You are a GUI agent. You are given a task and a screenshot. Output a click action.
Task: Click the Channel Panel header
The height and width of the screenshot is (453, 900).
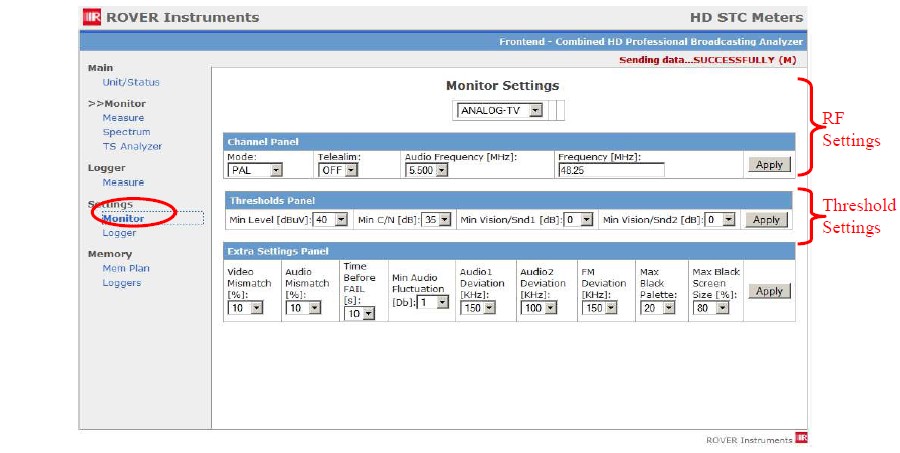click(x=509, y=142)
